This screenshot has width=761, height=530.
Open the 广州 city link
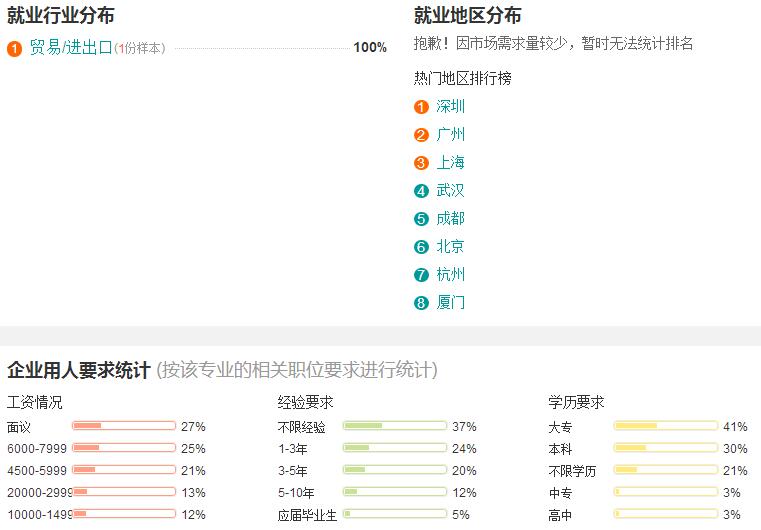tap(450, 134)
